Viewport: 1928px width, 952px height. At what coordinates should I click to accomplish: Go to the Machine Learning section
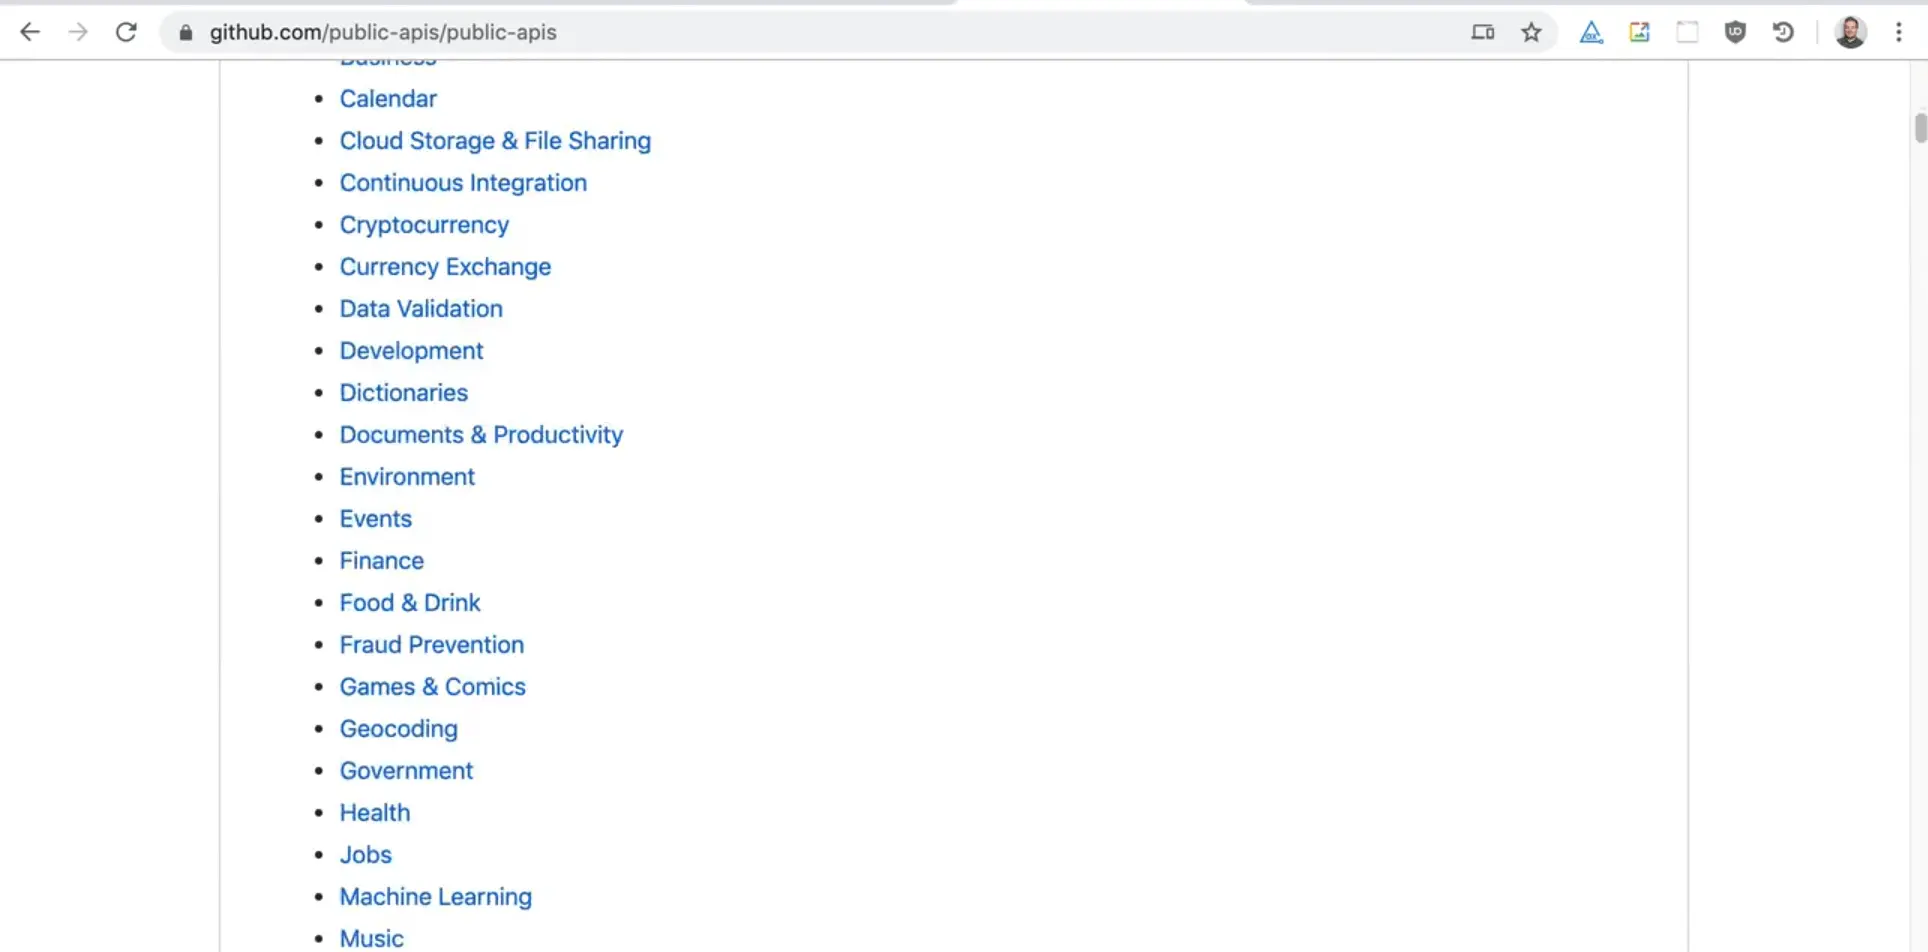pyautogui.click(x=435, y=897)
